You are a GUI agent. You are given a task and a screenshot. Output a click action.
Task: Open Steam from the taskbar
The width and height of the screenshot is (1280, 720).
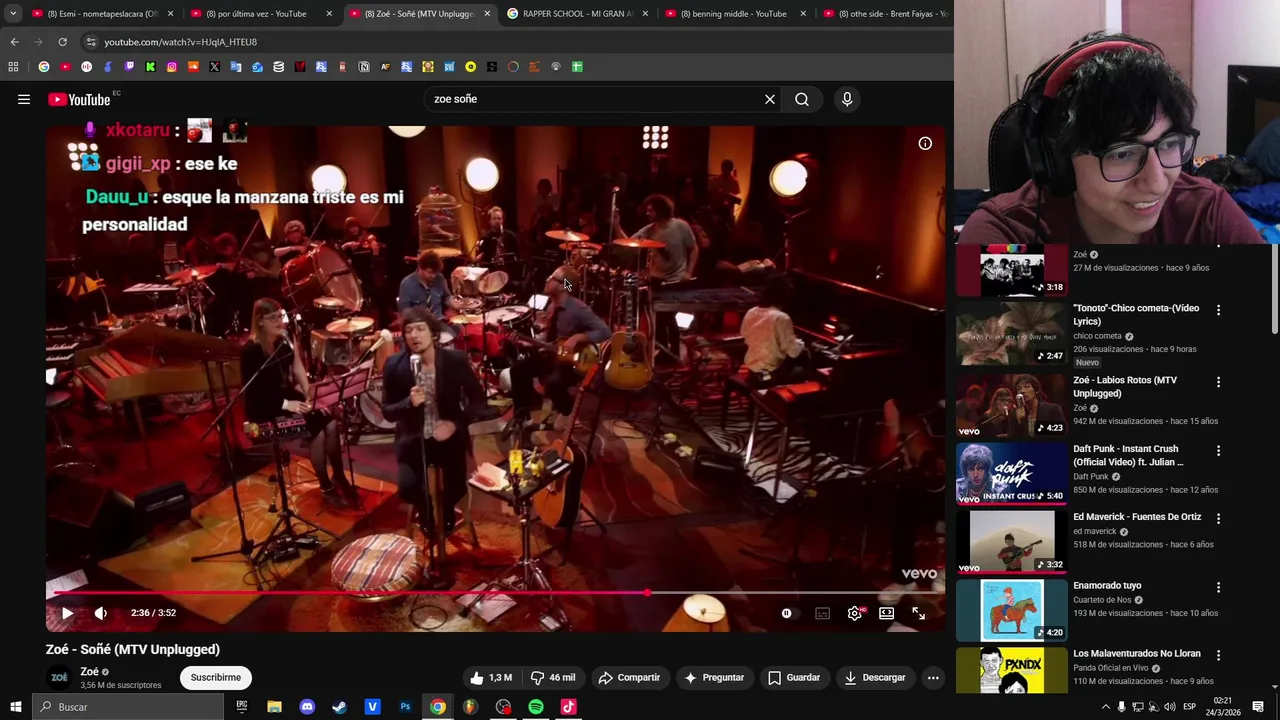339,707
